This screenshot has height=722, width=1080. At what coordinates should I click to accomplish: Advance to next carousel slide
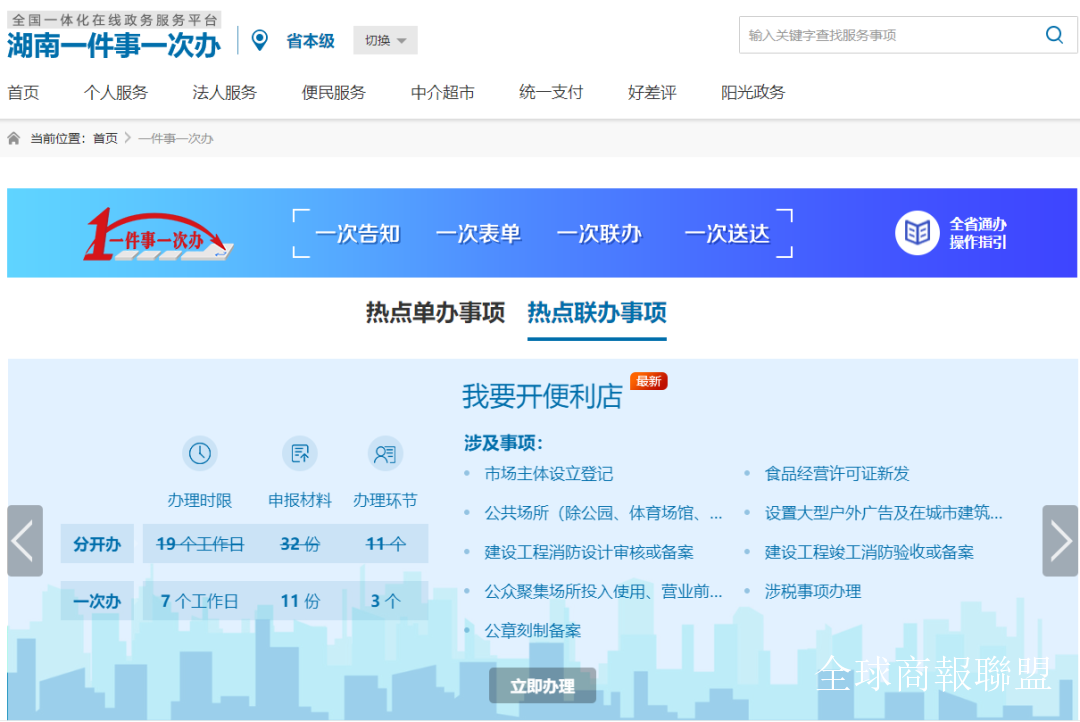click(1060, 541)
